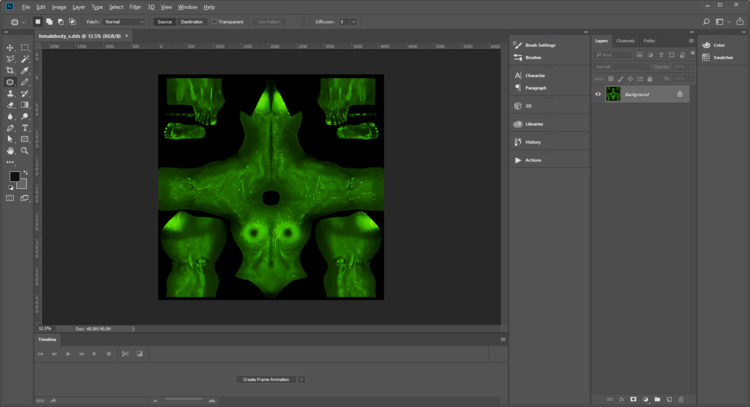Toggle Quick Mask mode
Screen dimensions: 750x407
click(10, 198)
